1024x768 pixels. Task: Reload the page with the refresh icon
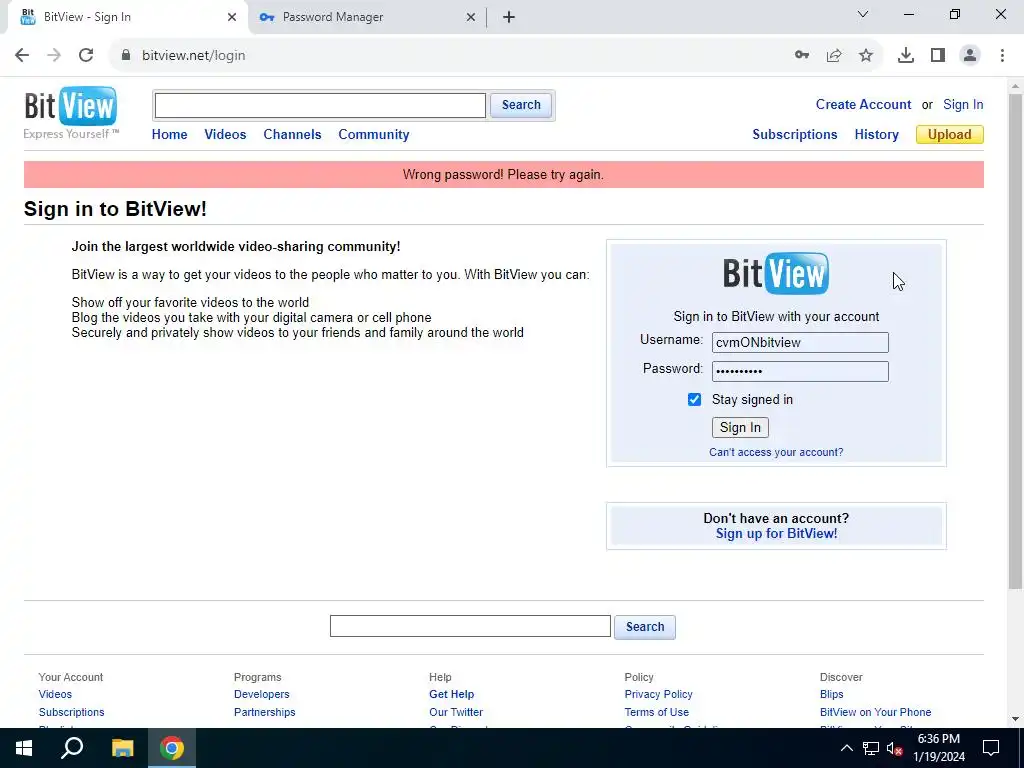click(x=86, y=56)
